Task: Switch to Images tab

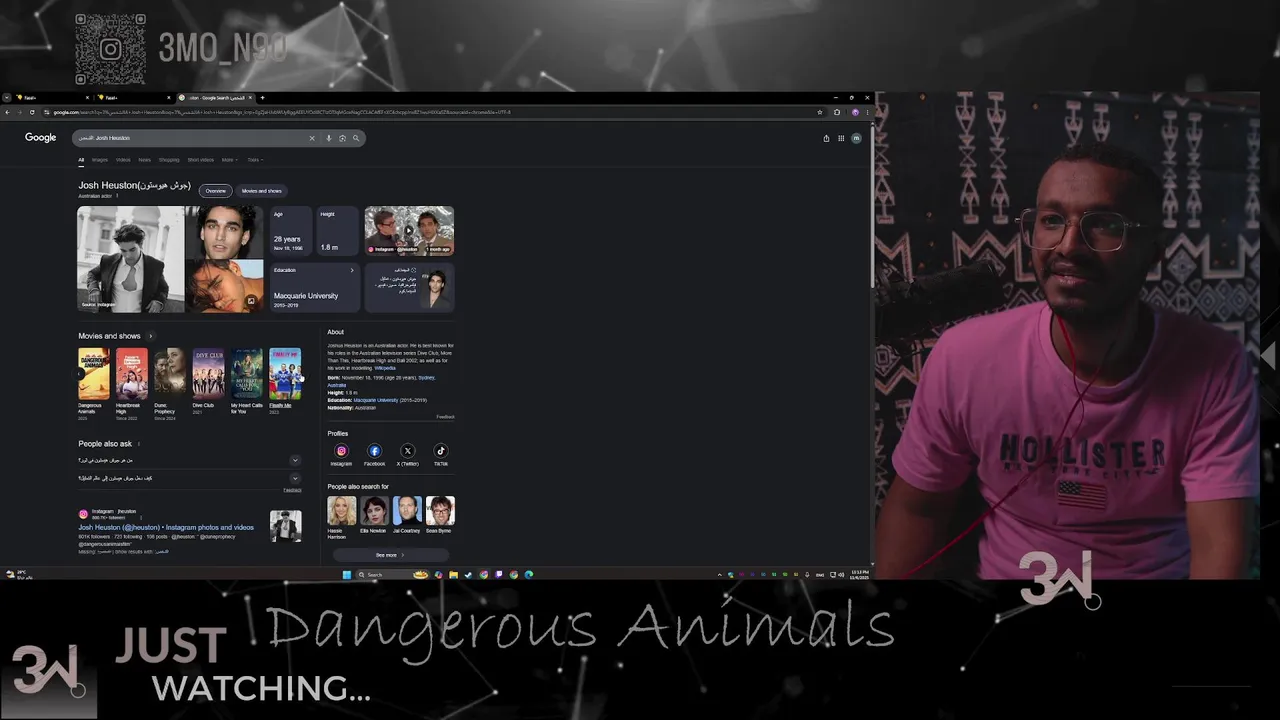Action: click(100, 160)
